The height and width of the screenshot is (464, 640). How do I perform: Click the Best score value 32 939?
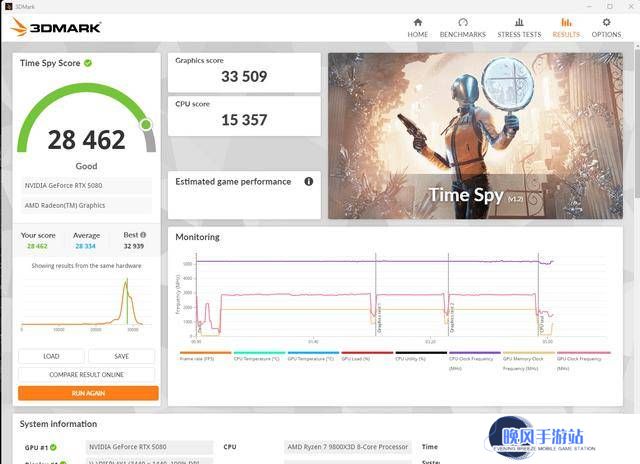coord(134,246)
